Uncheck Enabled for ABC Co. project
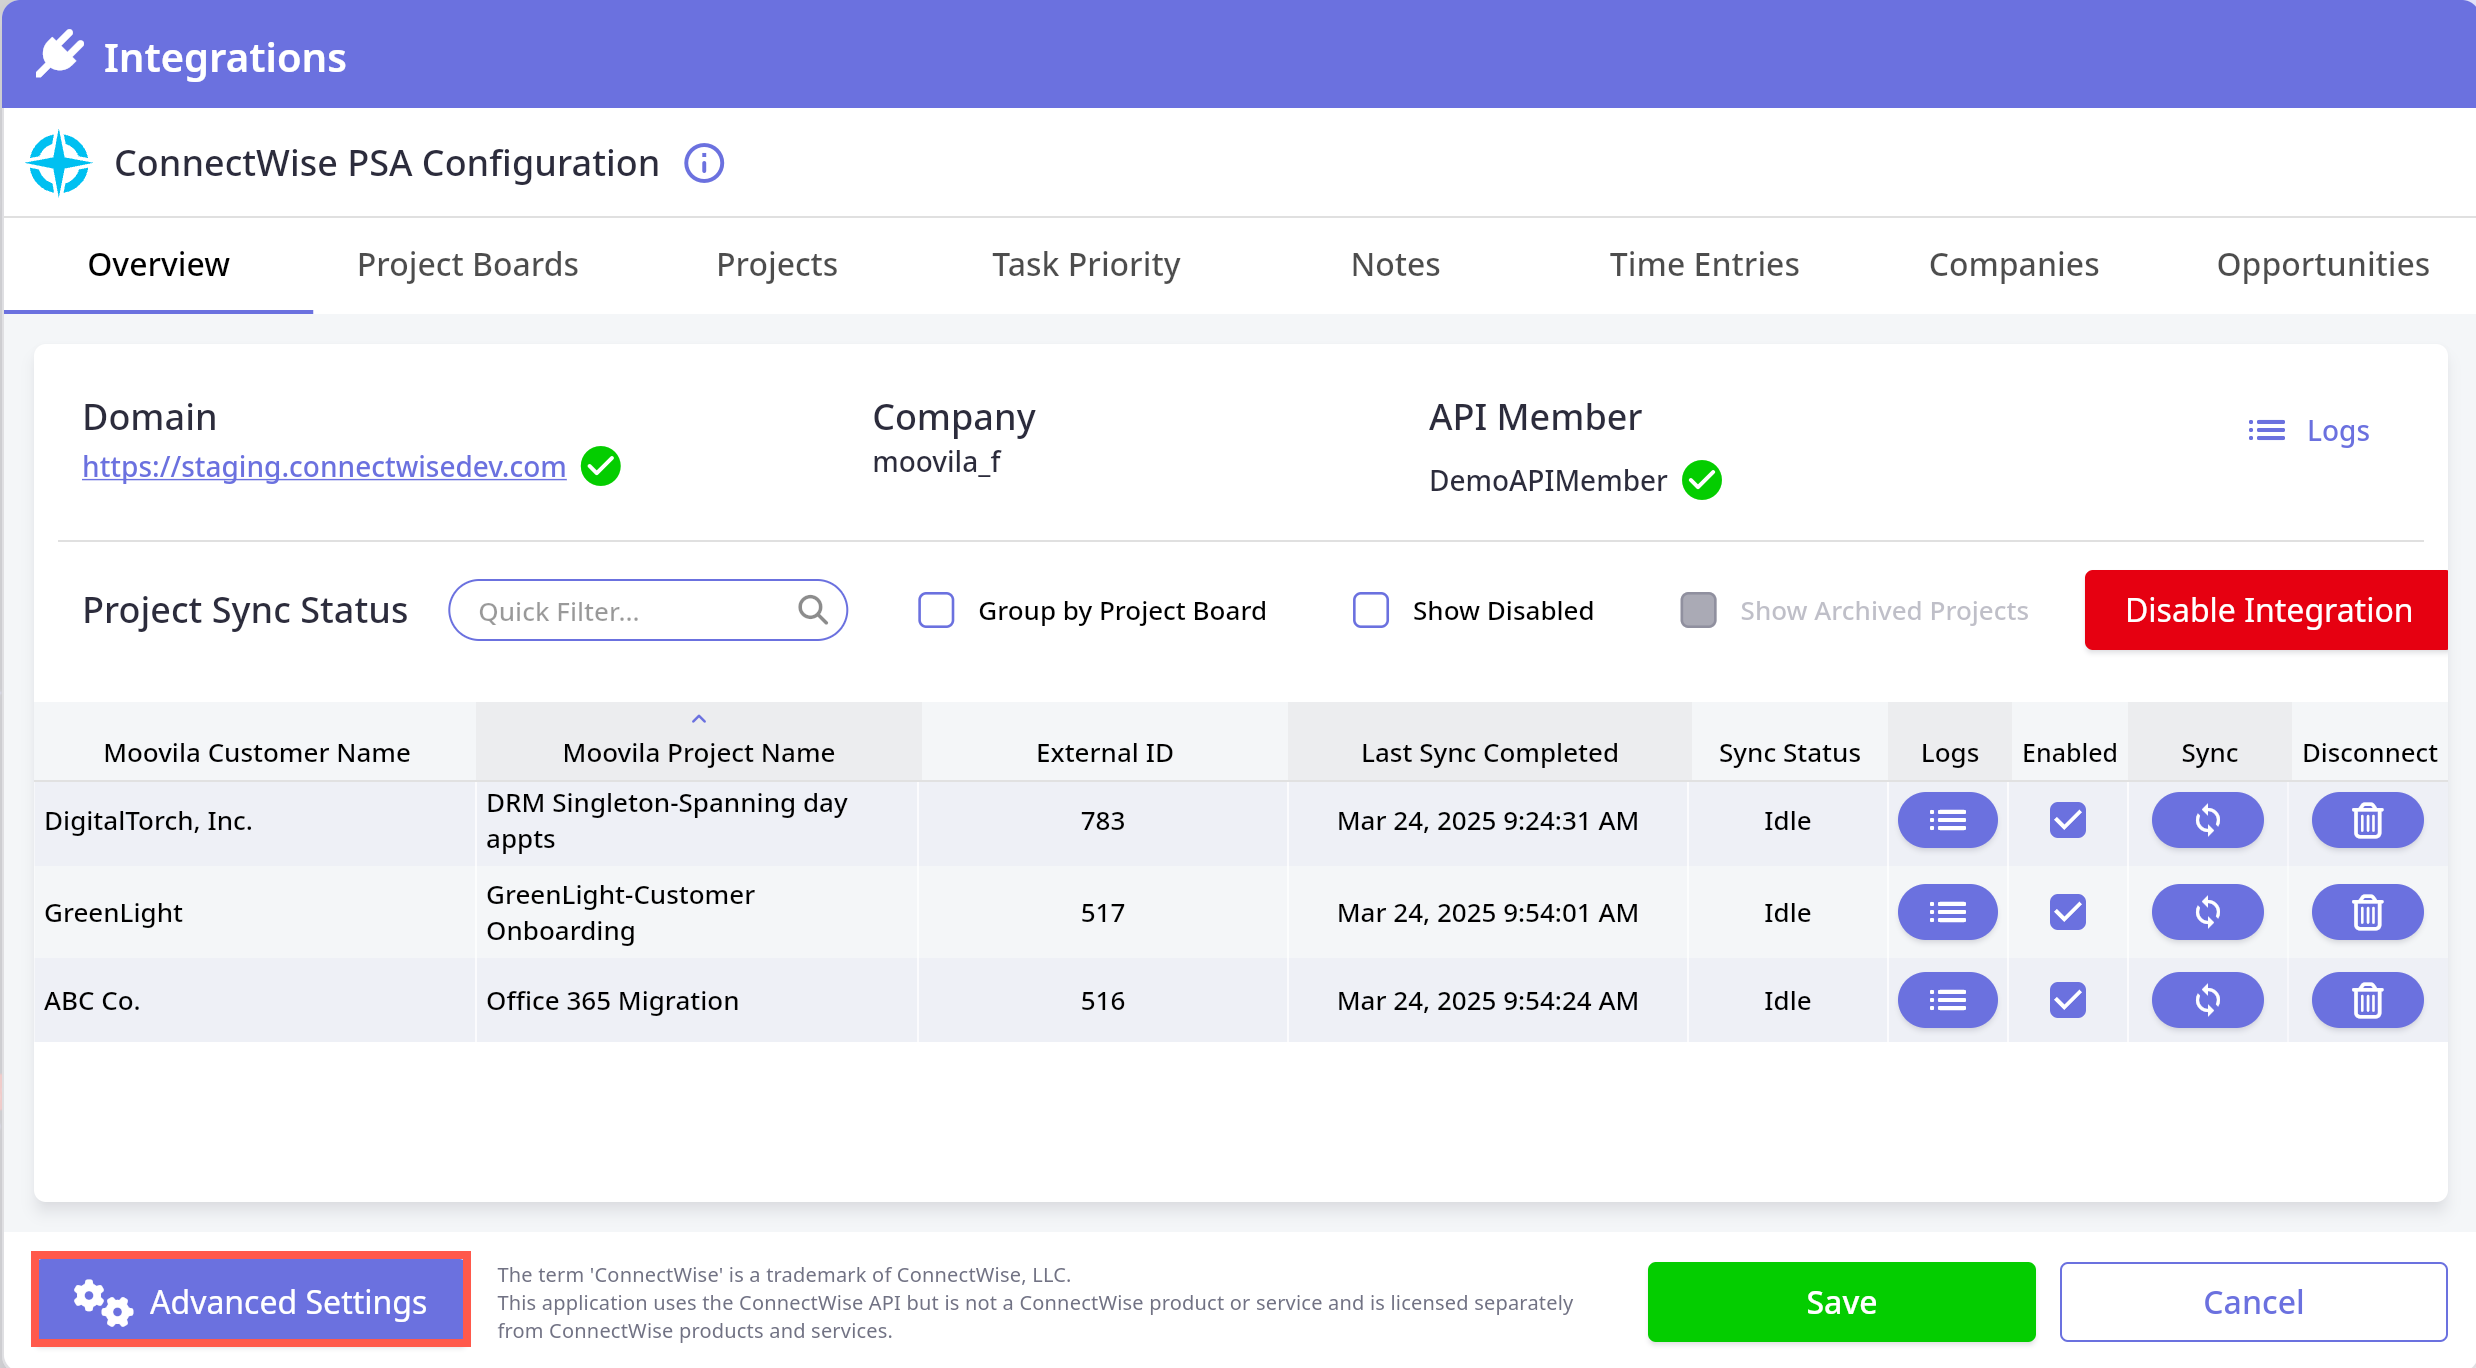2476x1368 pixels. pos(2067,1000)
